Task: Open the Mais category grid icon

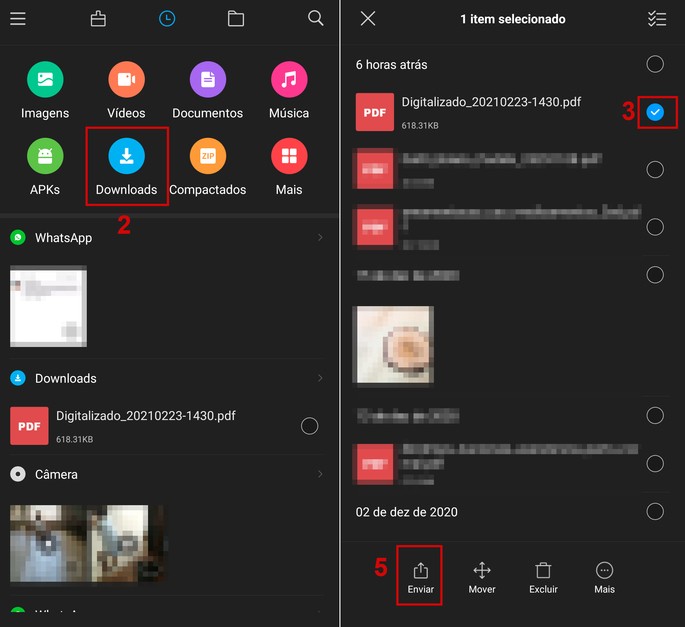Action: point(289,156)
